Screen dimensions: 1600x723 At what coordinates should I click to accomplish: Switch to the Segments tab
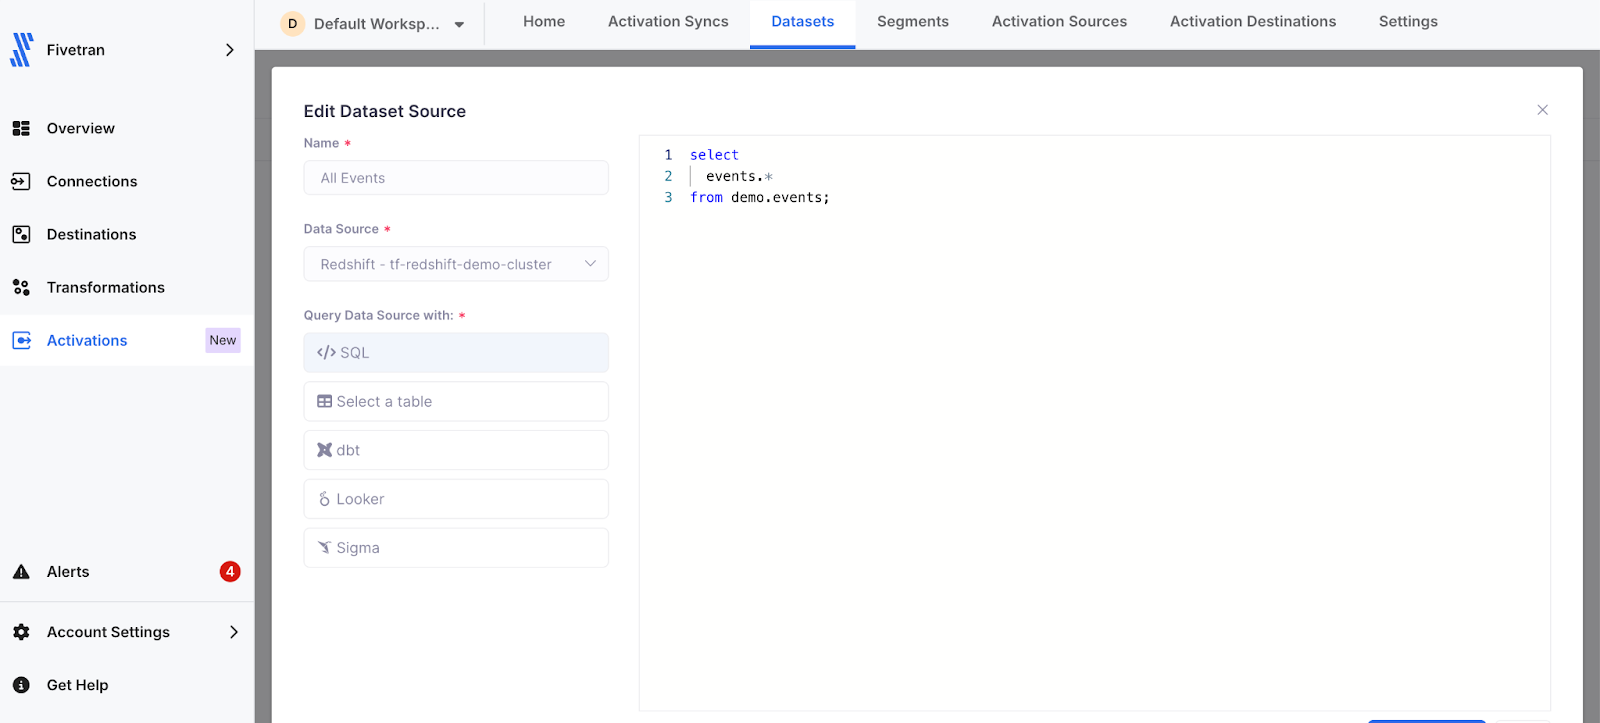913,22
